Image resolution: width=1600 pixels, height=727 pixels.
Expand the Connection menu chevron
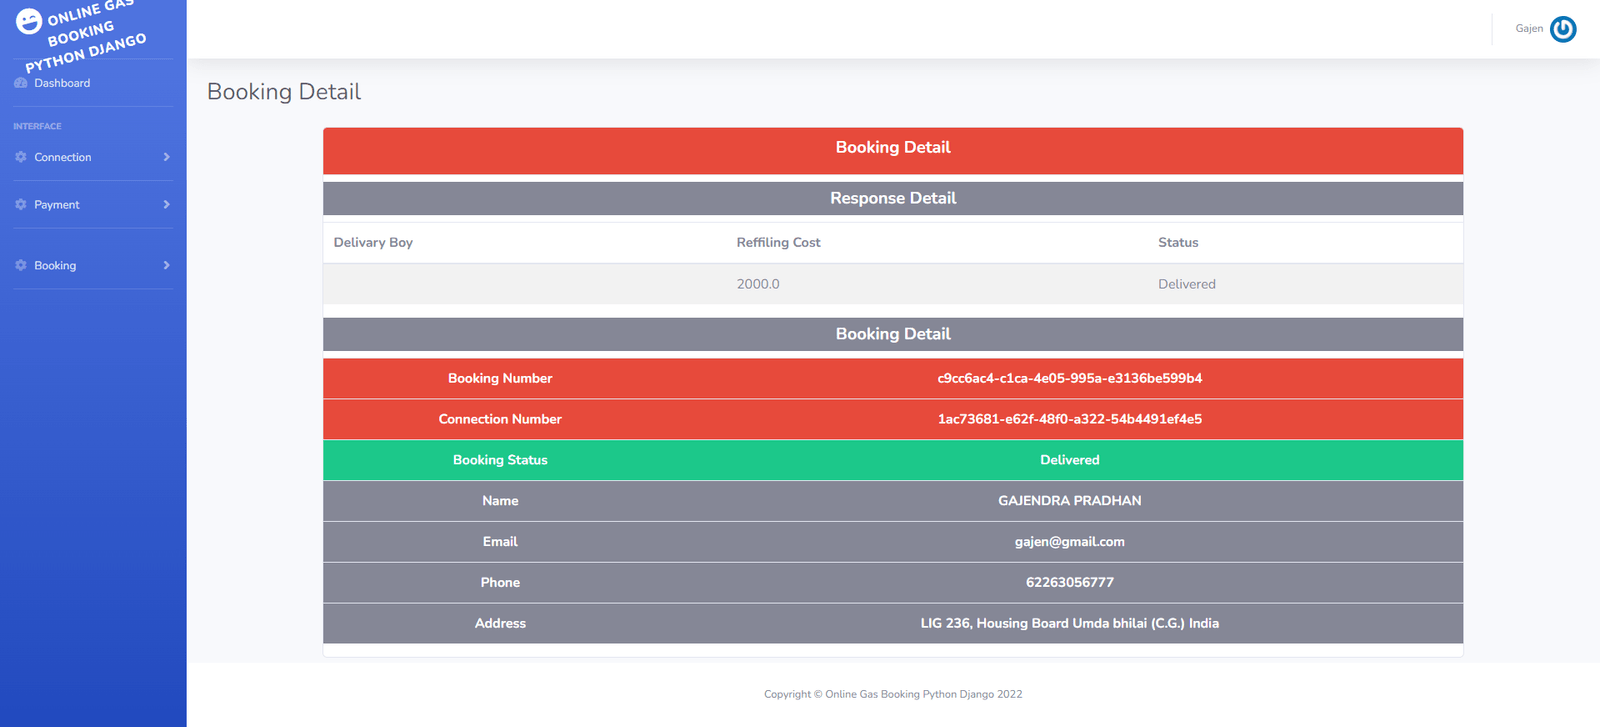(166, 157)
